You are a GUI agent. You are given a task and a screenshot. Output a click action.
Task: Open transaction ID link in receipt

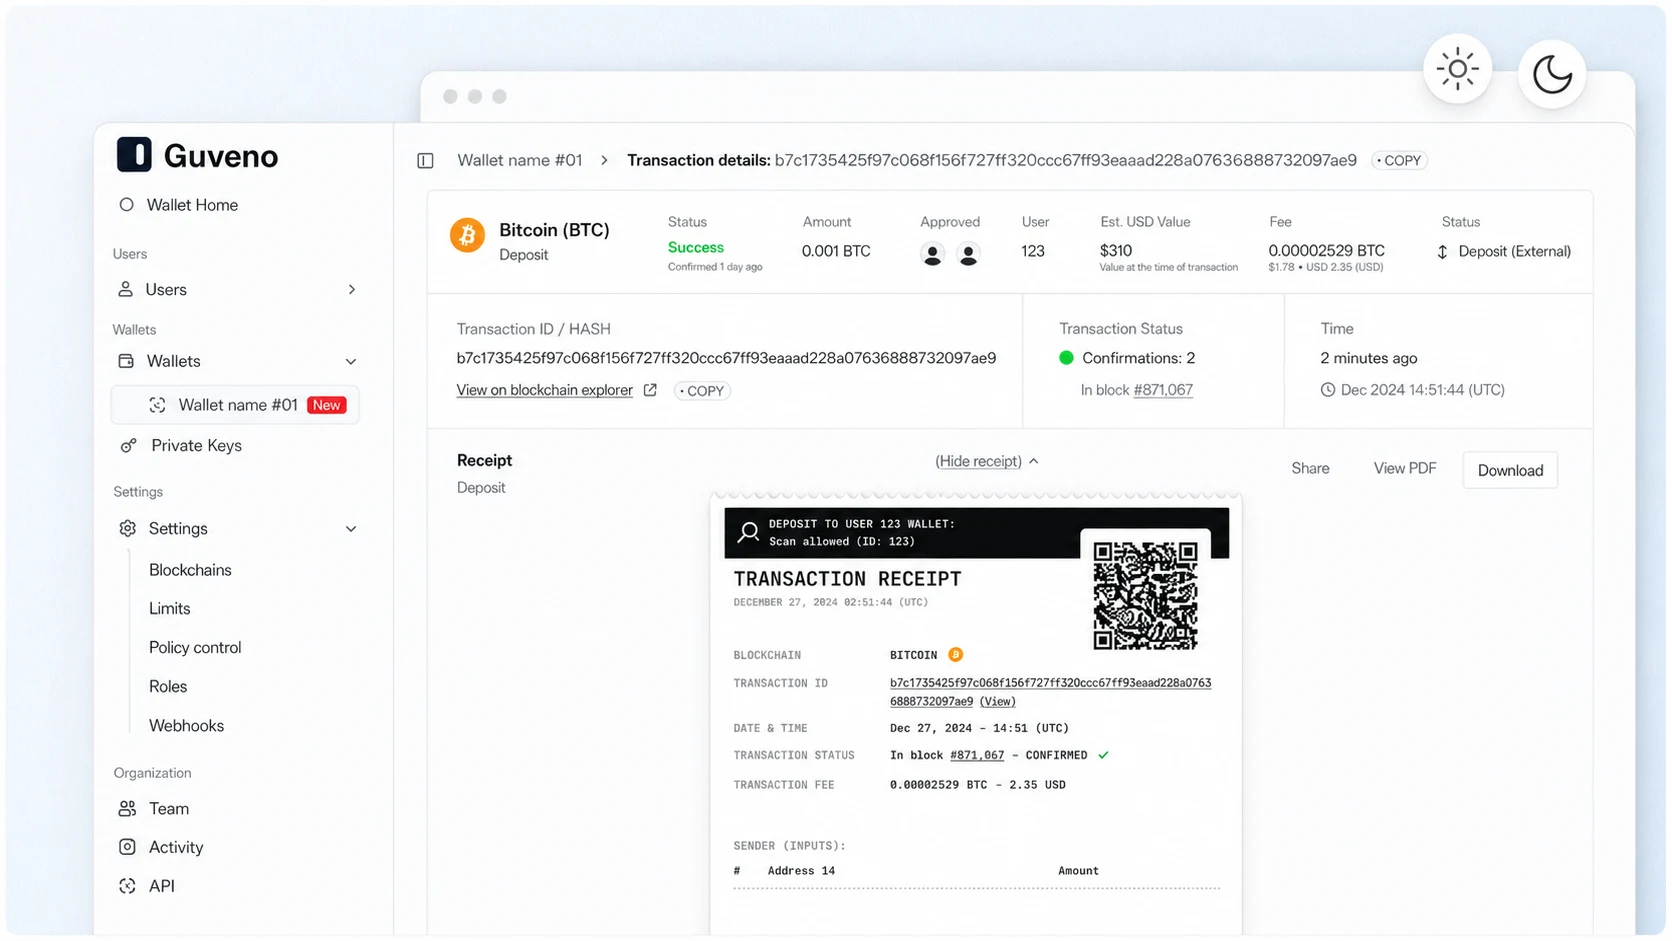click(x=1050, y=692)
